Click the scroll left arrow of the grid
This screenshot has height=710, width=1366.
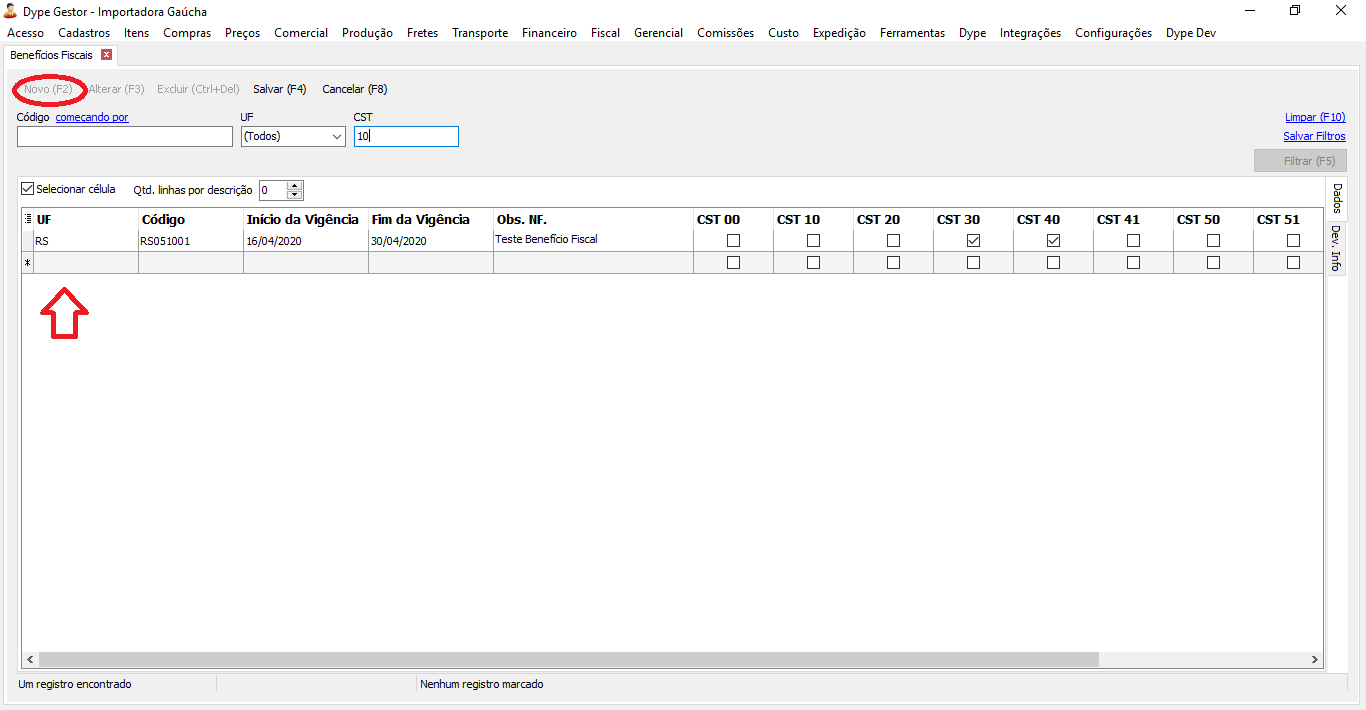pos(29,660)
